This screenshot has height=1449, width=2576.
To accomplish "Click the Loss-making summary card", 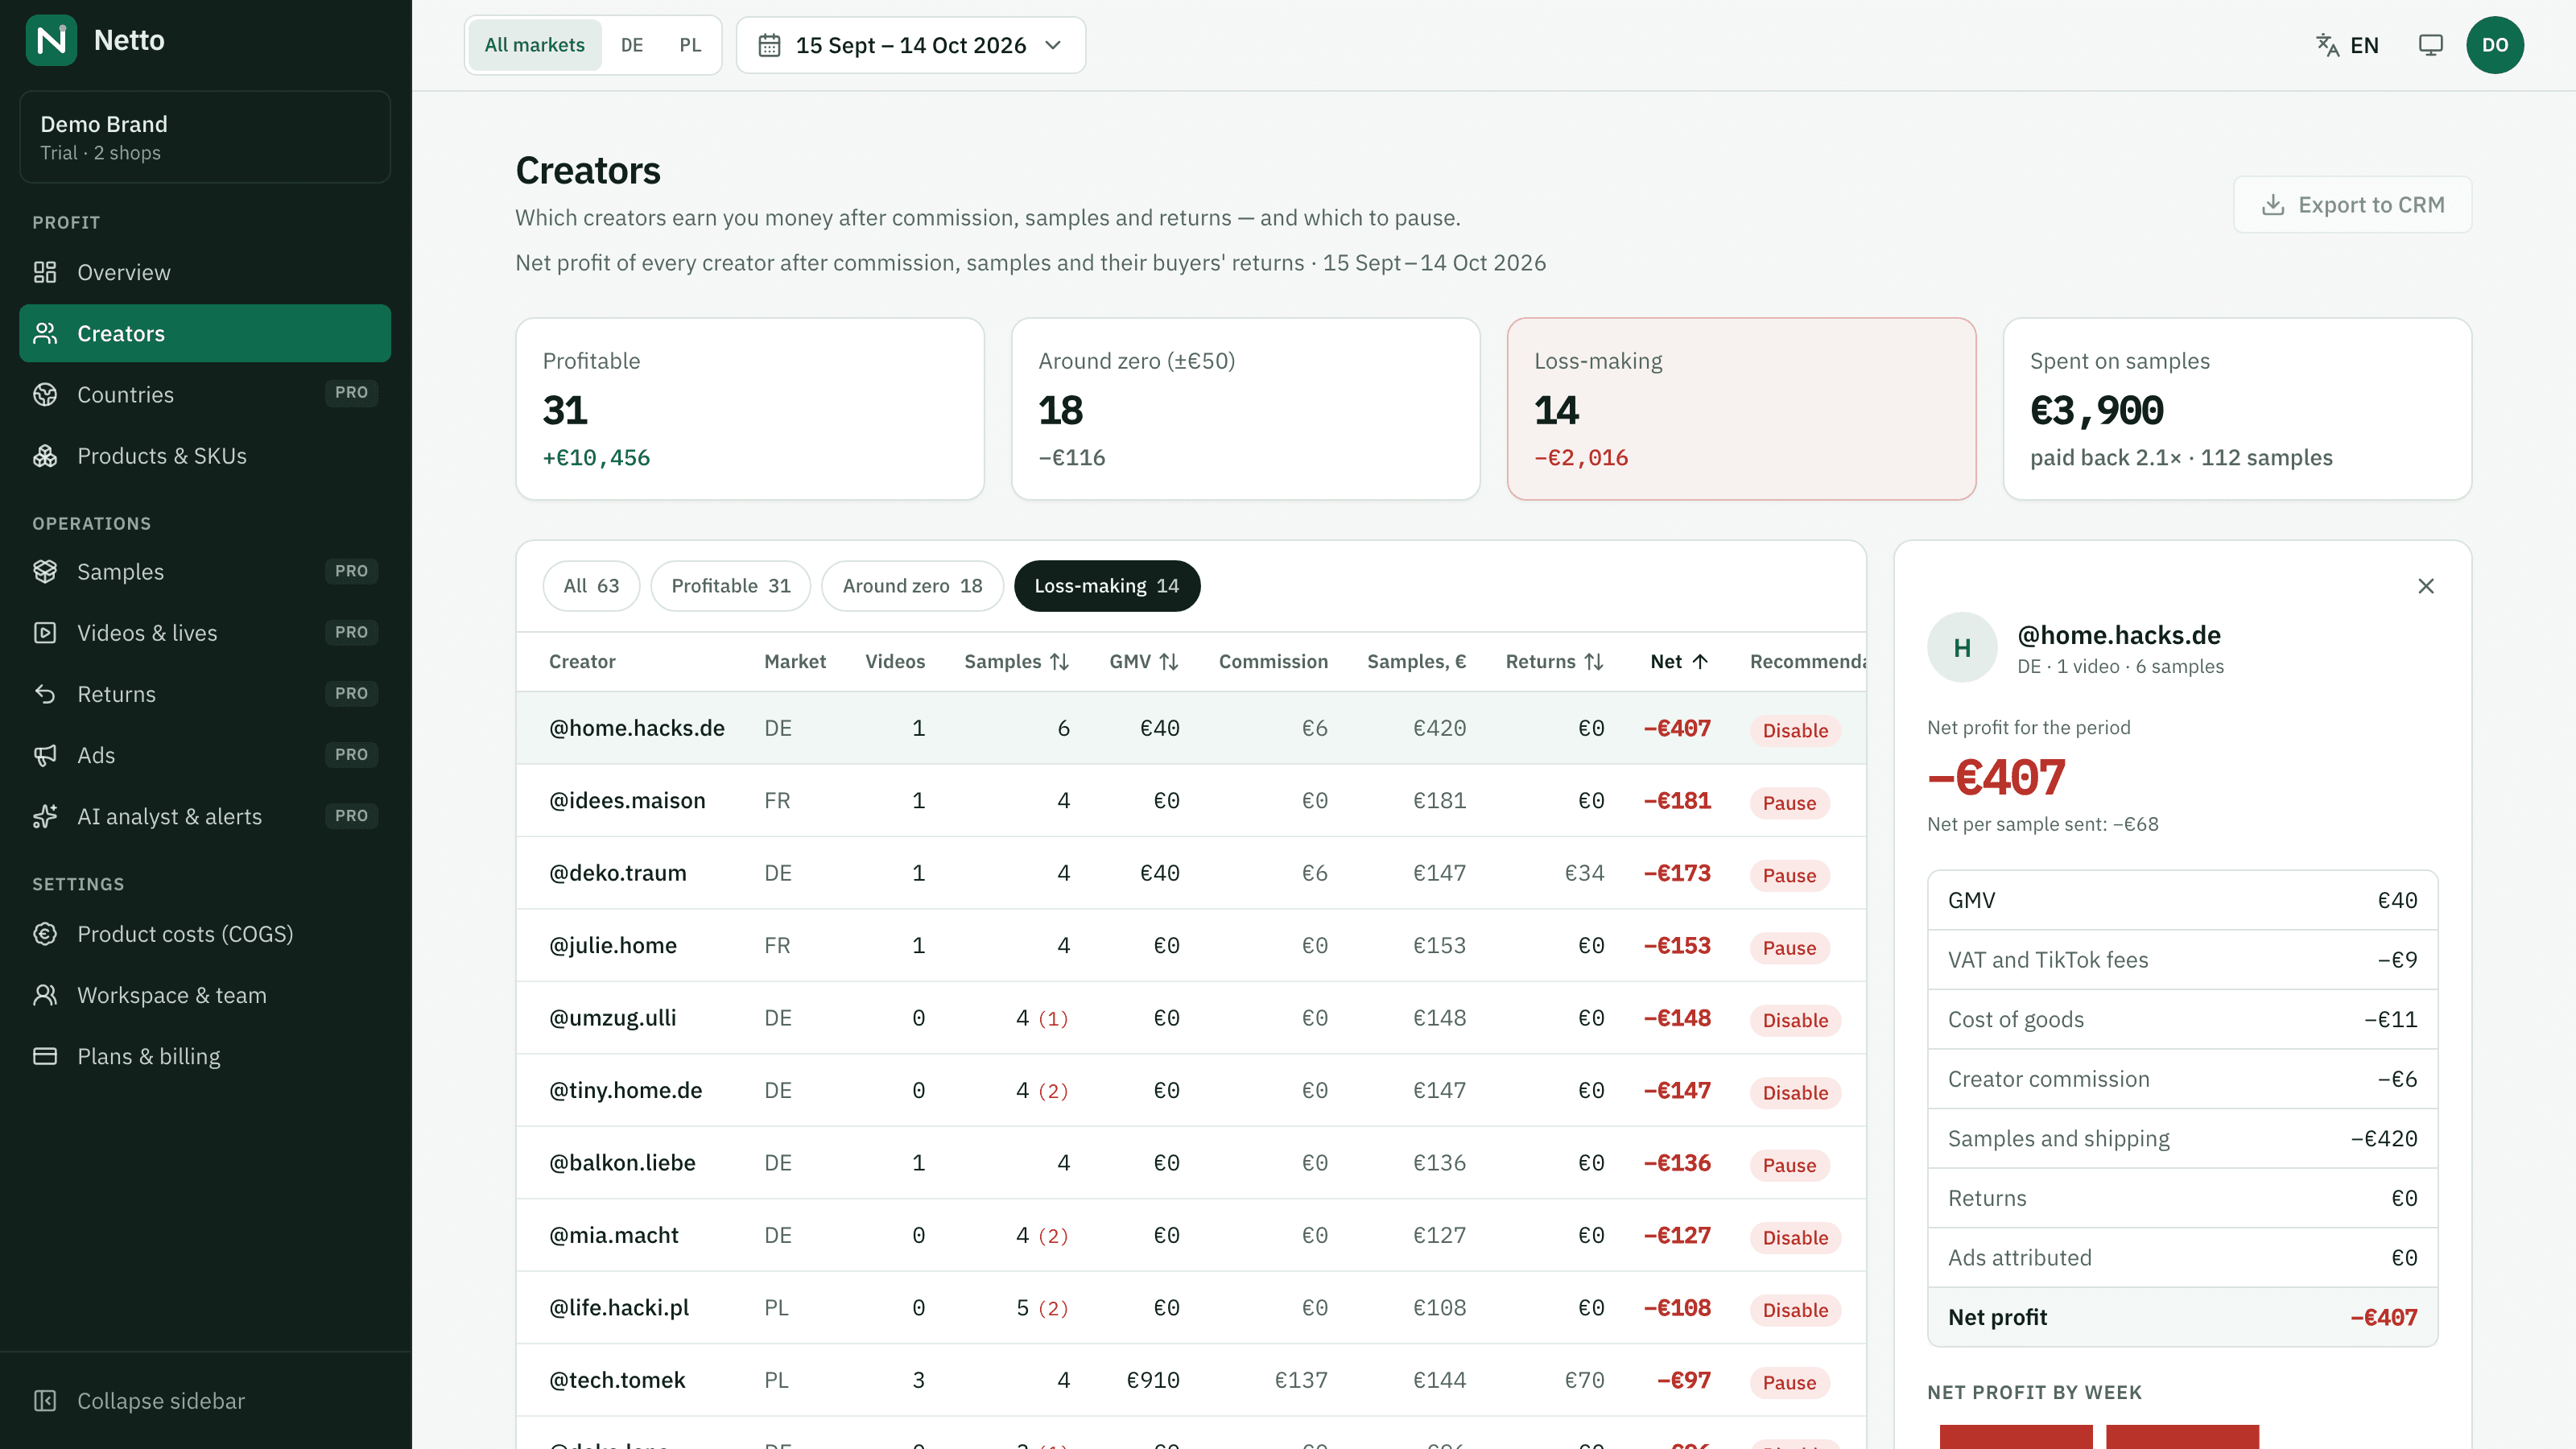I will [x=1741, y=409].
